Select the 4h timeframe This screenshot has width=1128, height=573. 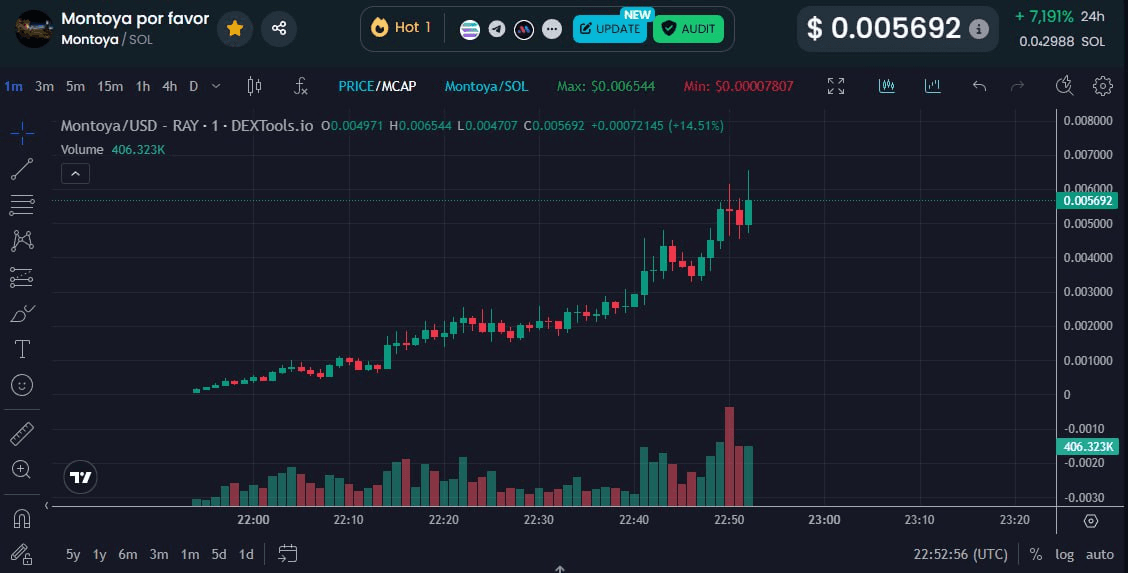click(x=170, y=86)
